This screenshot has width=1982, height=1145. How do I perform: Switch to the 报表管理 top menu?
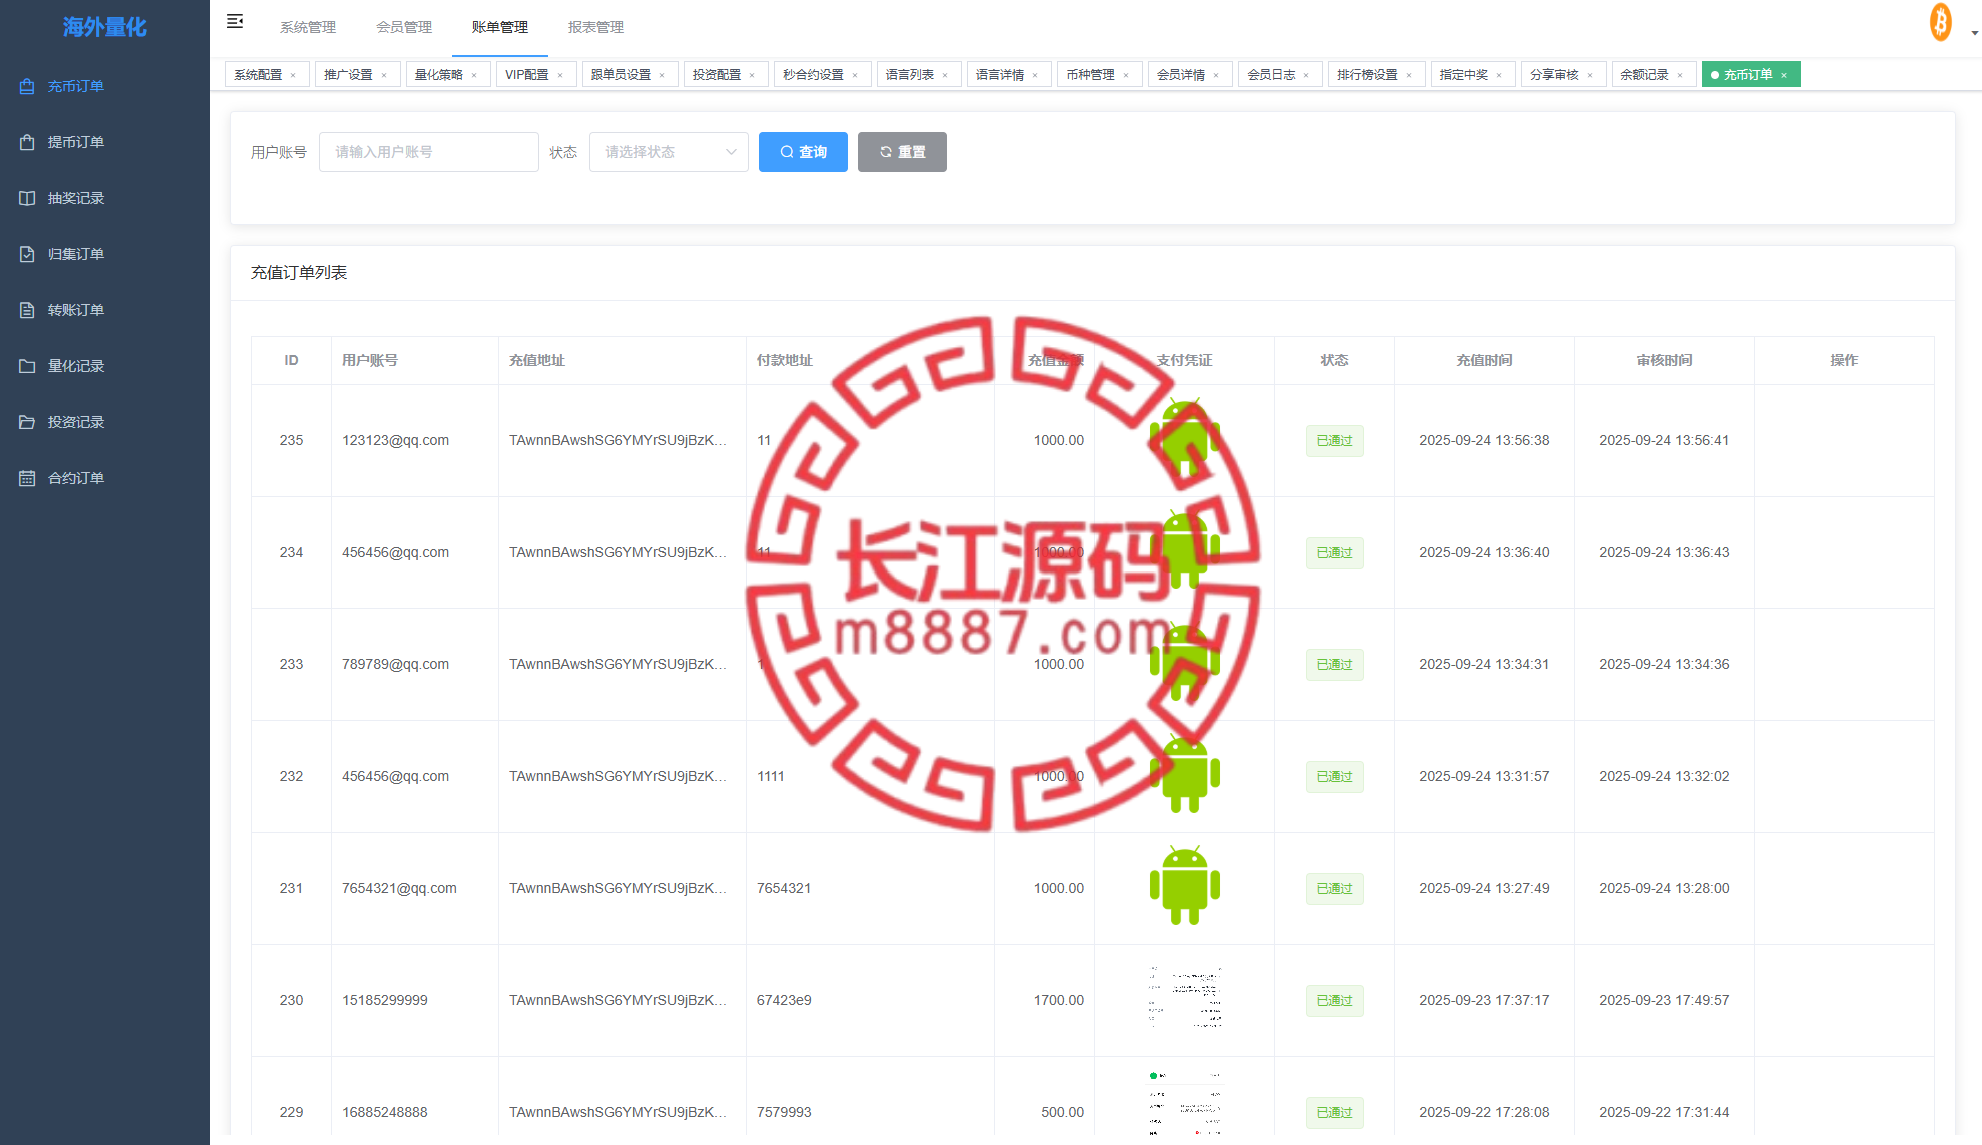(596, 27)
